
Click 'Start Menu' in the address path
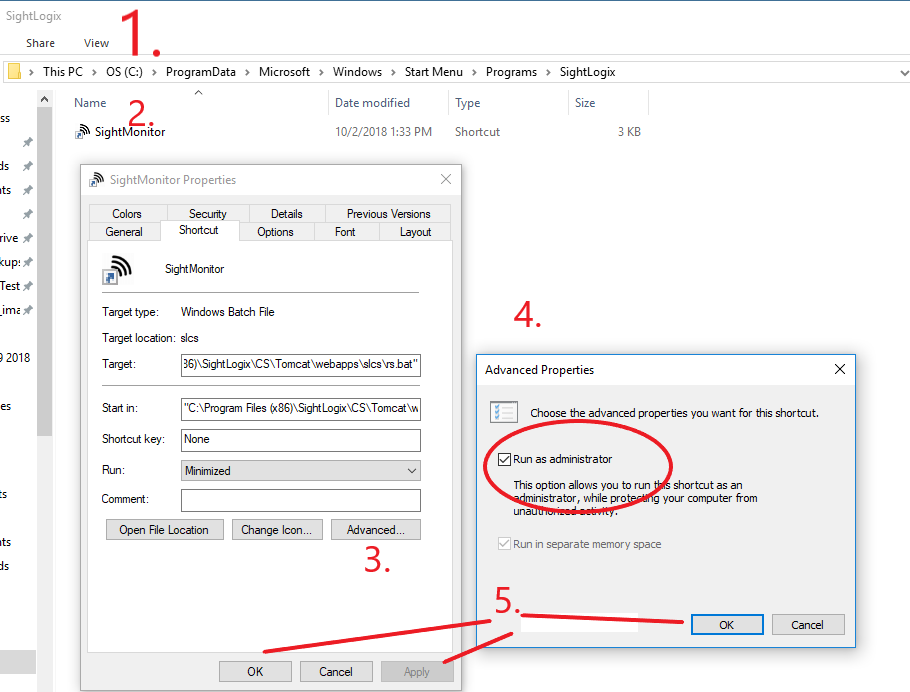click(x=434, y=72)
